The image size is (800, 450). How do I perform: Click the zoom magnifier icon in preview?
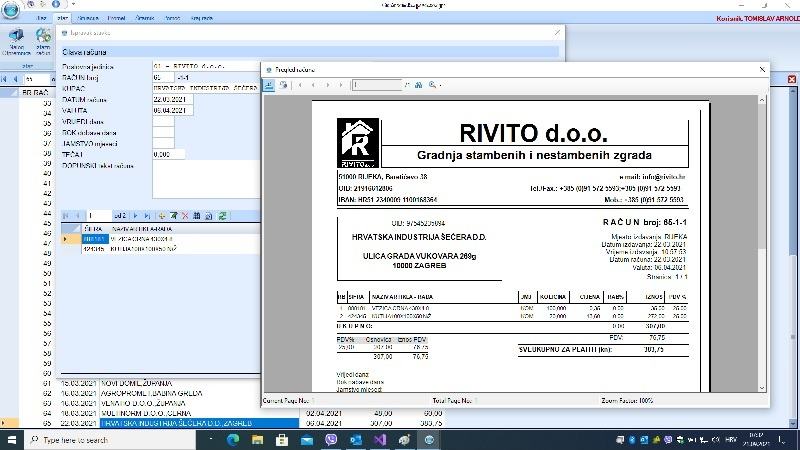click(x=432, y=85)
